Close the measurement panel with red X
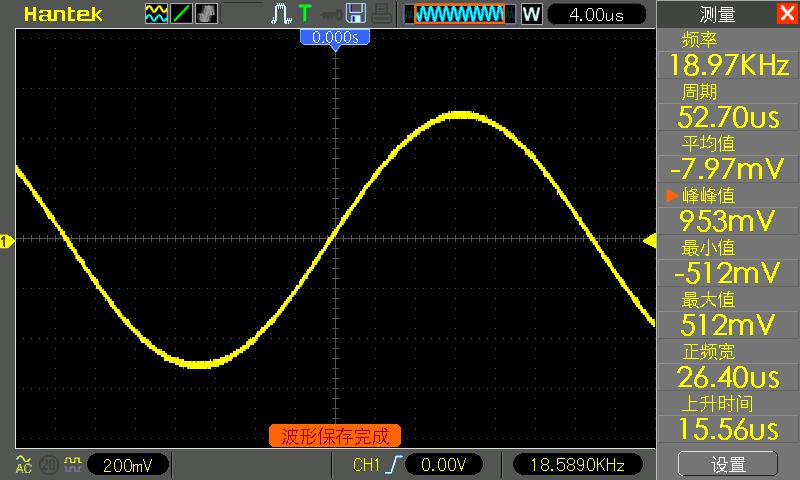Viewport: 800px width, 480px height. 787,13
